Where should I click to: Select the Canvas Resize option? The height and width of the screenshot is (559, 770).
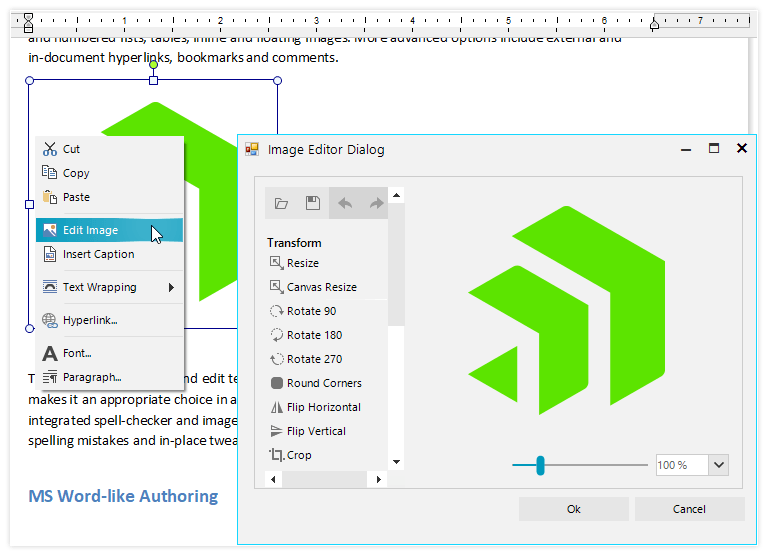(313, 287)
